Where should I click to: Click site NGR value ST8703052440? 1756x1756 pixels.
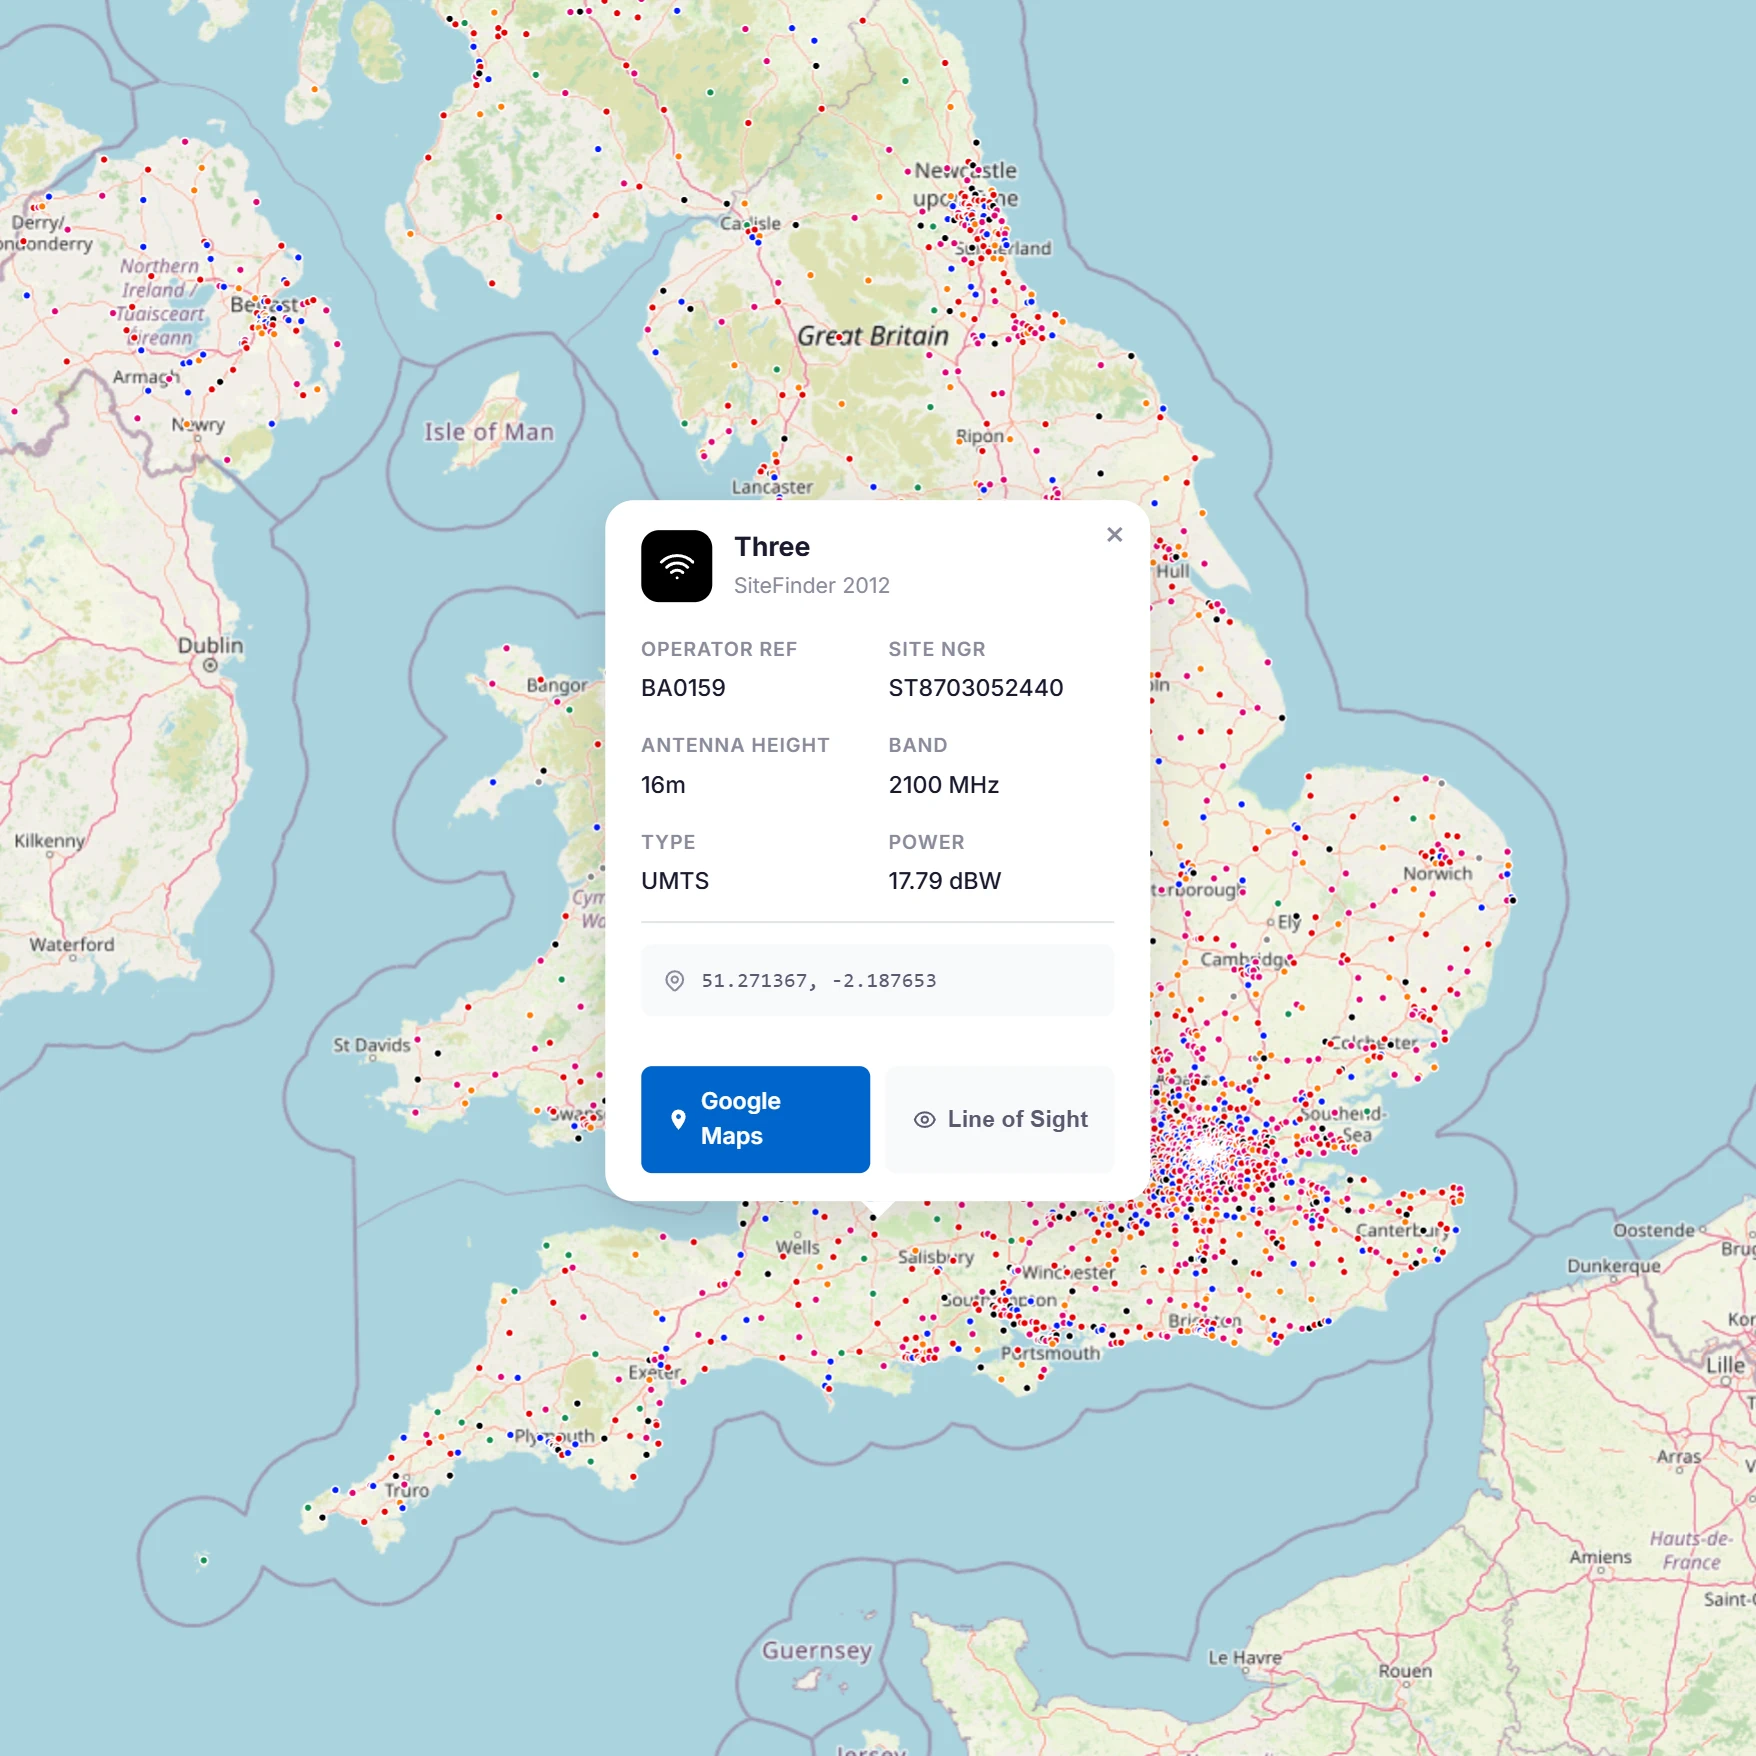(x=976, y=688)
